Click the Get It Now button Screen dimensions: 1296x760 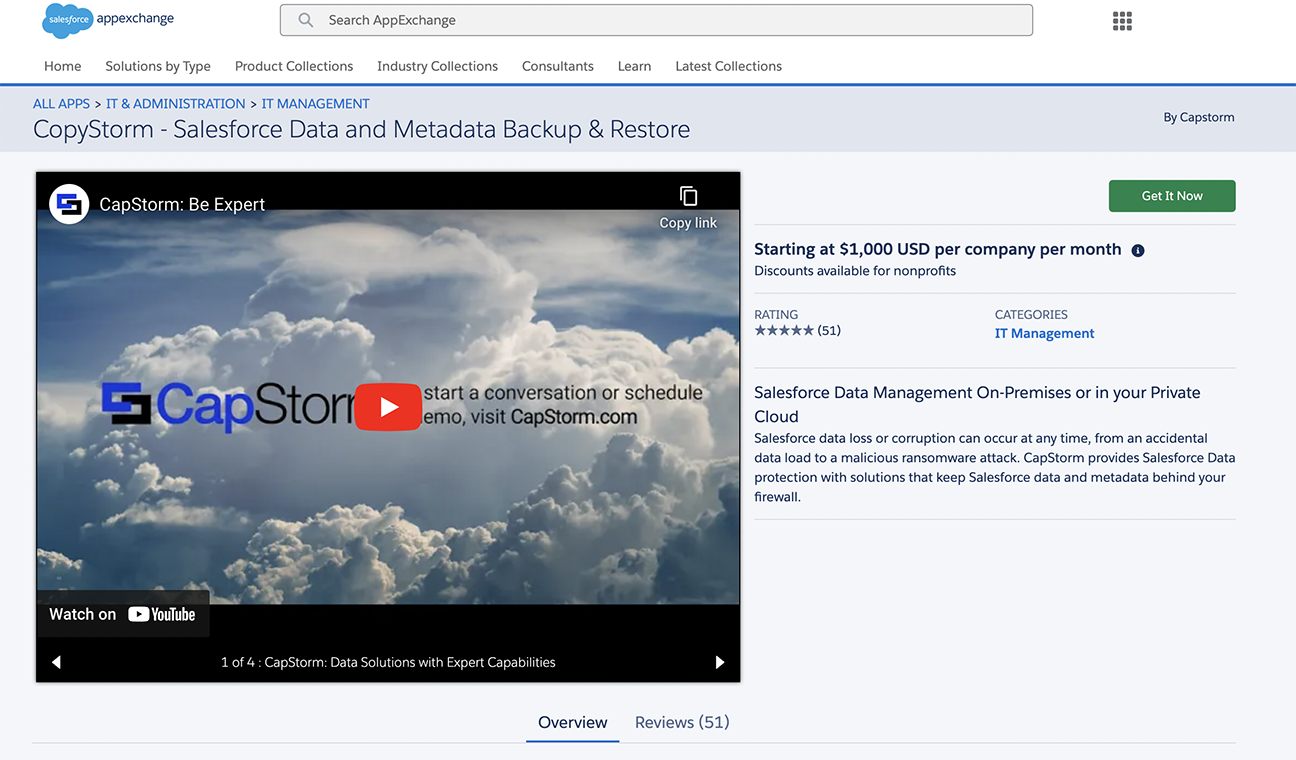pos(1172,196)
